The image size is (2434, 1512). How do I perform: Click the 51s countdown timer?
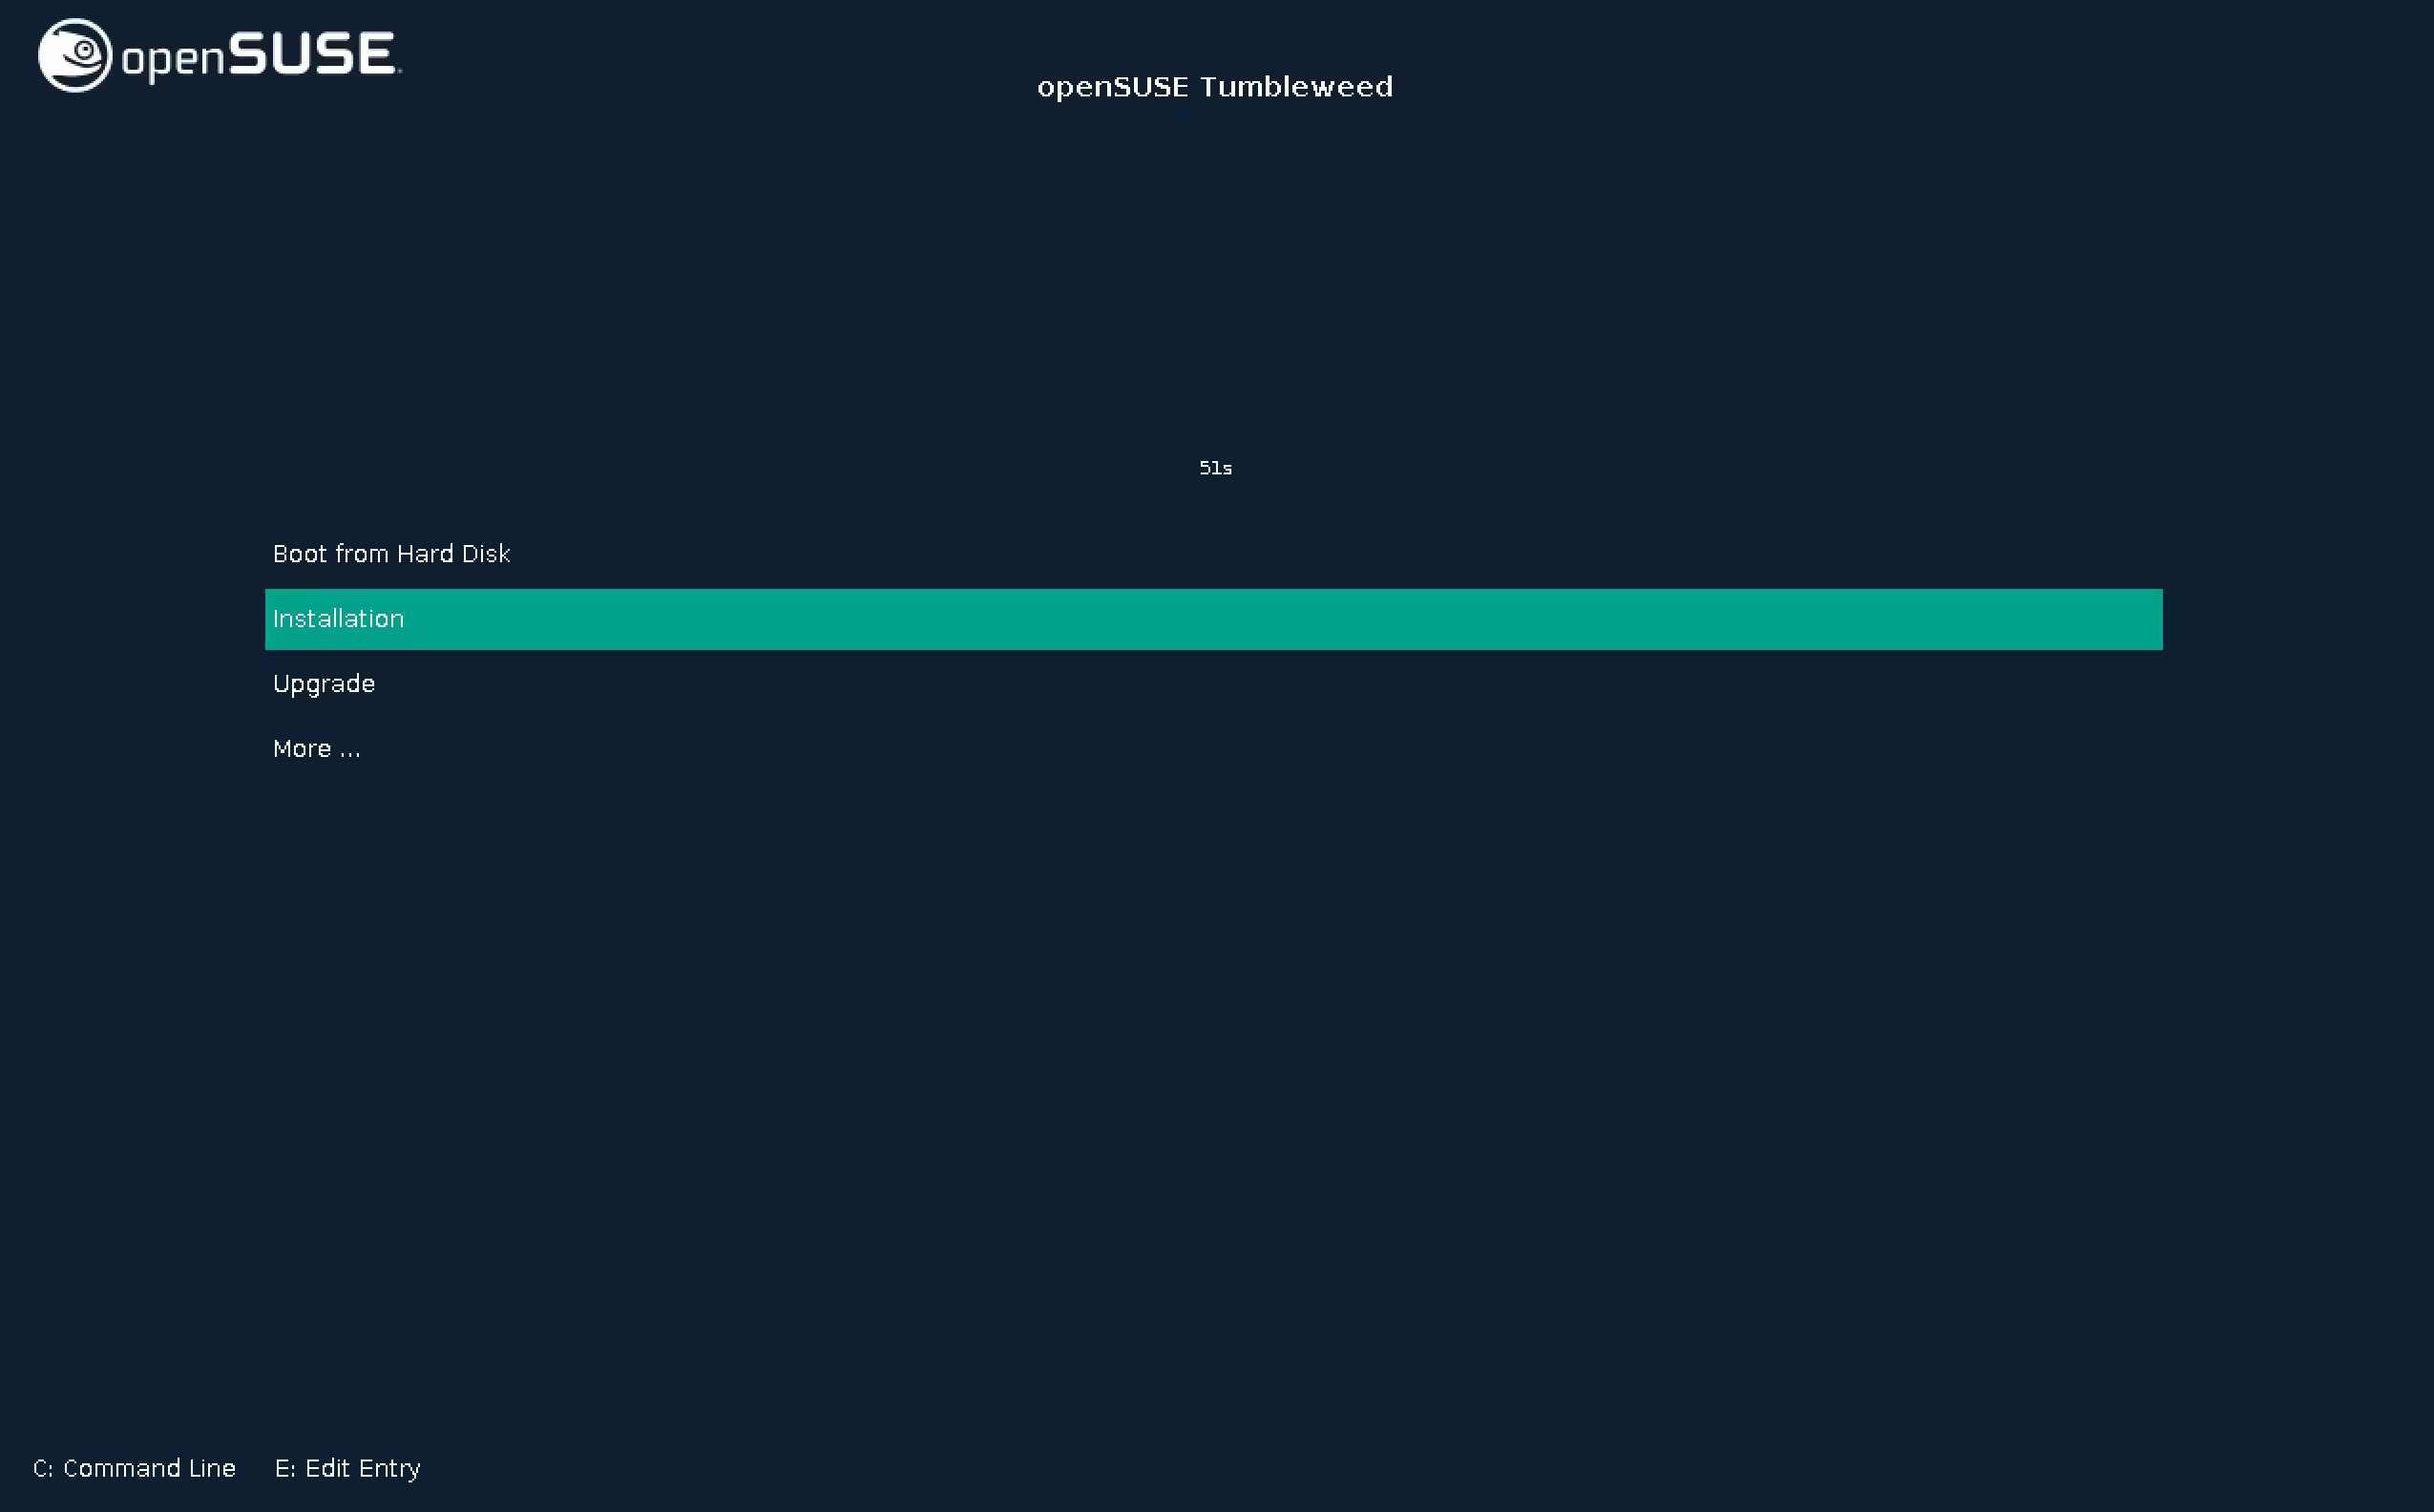coord(1215,467)
